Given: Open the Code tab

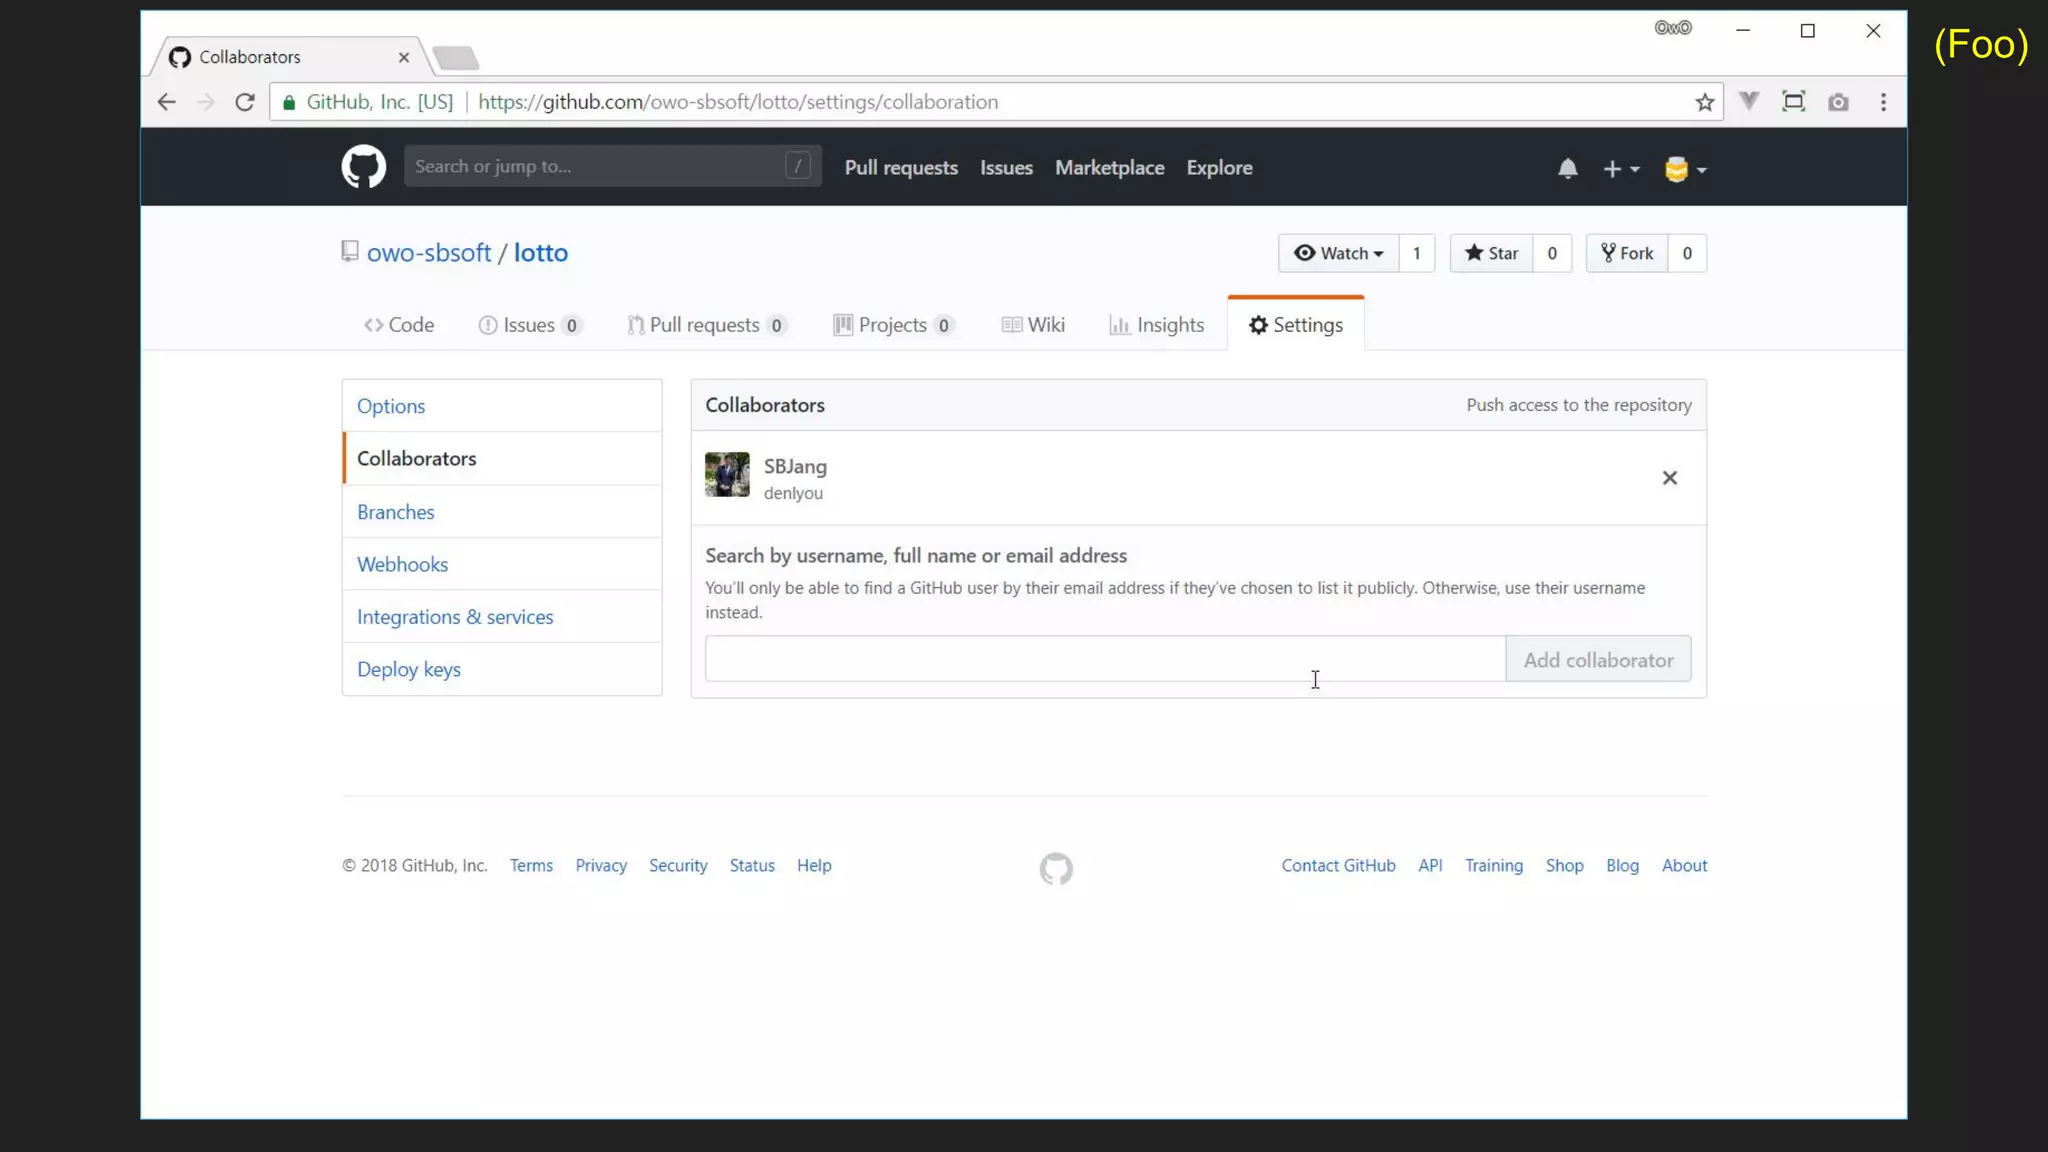Looking at the screenshot, I should [399, 325].
